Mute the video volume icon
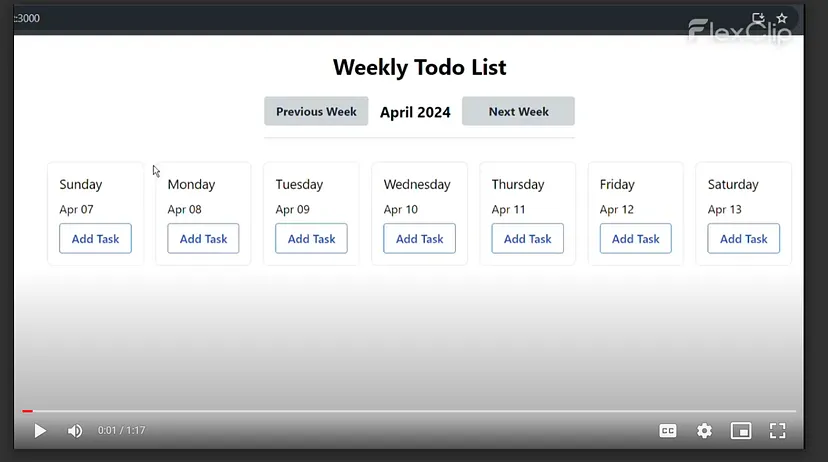 [75, 431]
